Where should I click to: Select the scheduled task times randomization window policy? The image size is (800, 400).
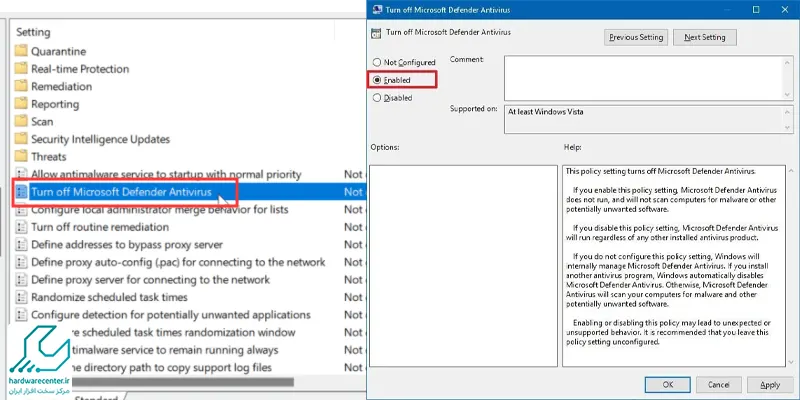click(x=184, y=332)
